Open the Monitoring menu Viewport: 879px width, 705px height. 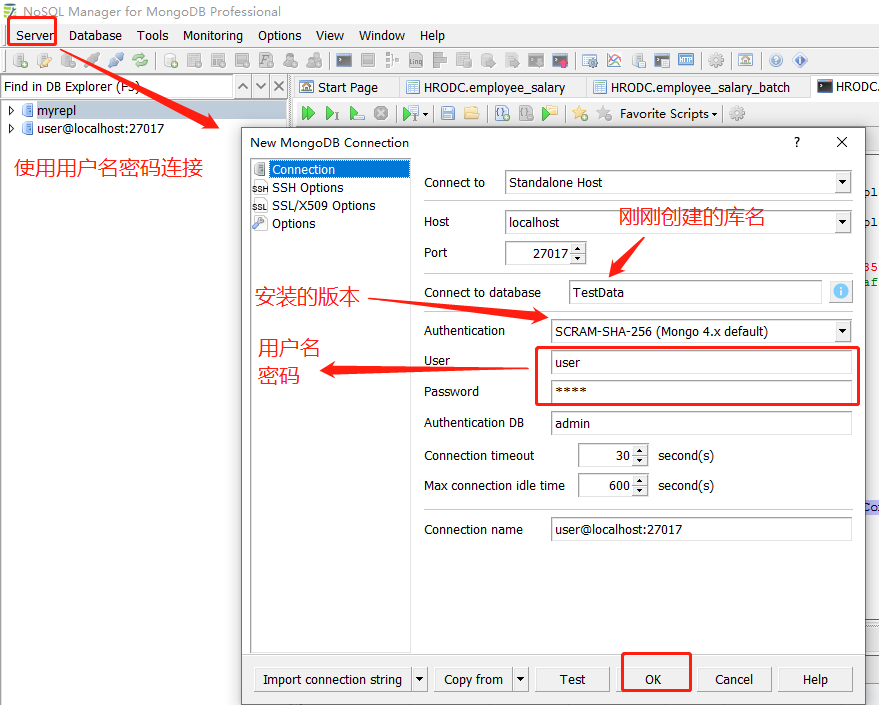212,35
